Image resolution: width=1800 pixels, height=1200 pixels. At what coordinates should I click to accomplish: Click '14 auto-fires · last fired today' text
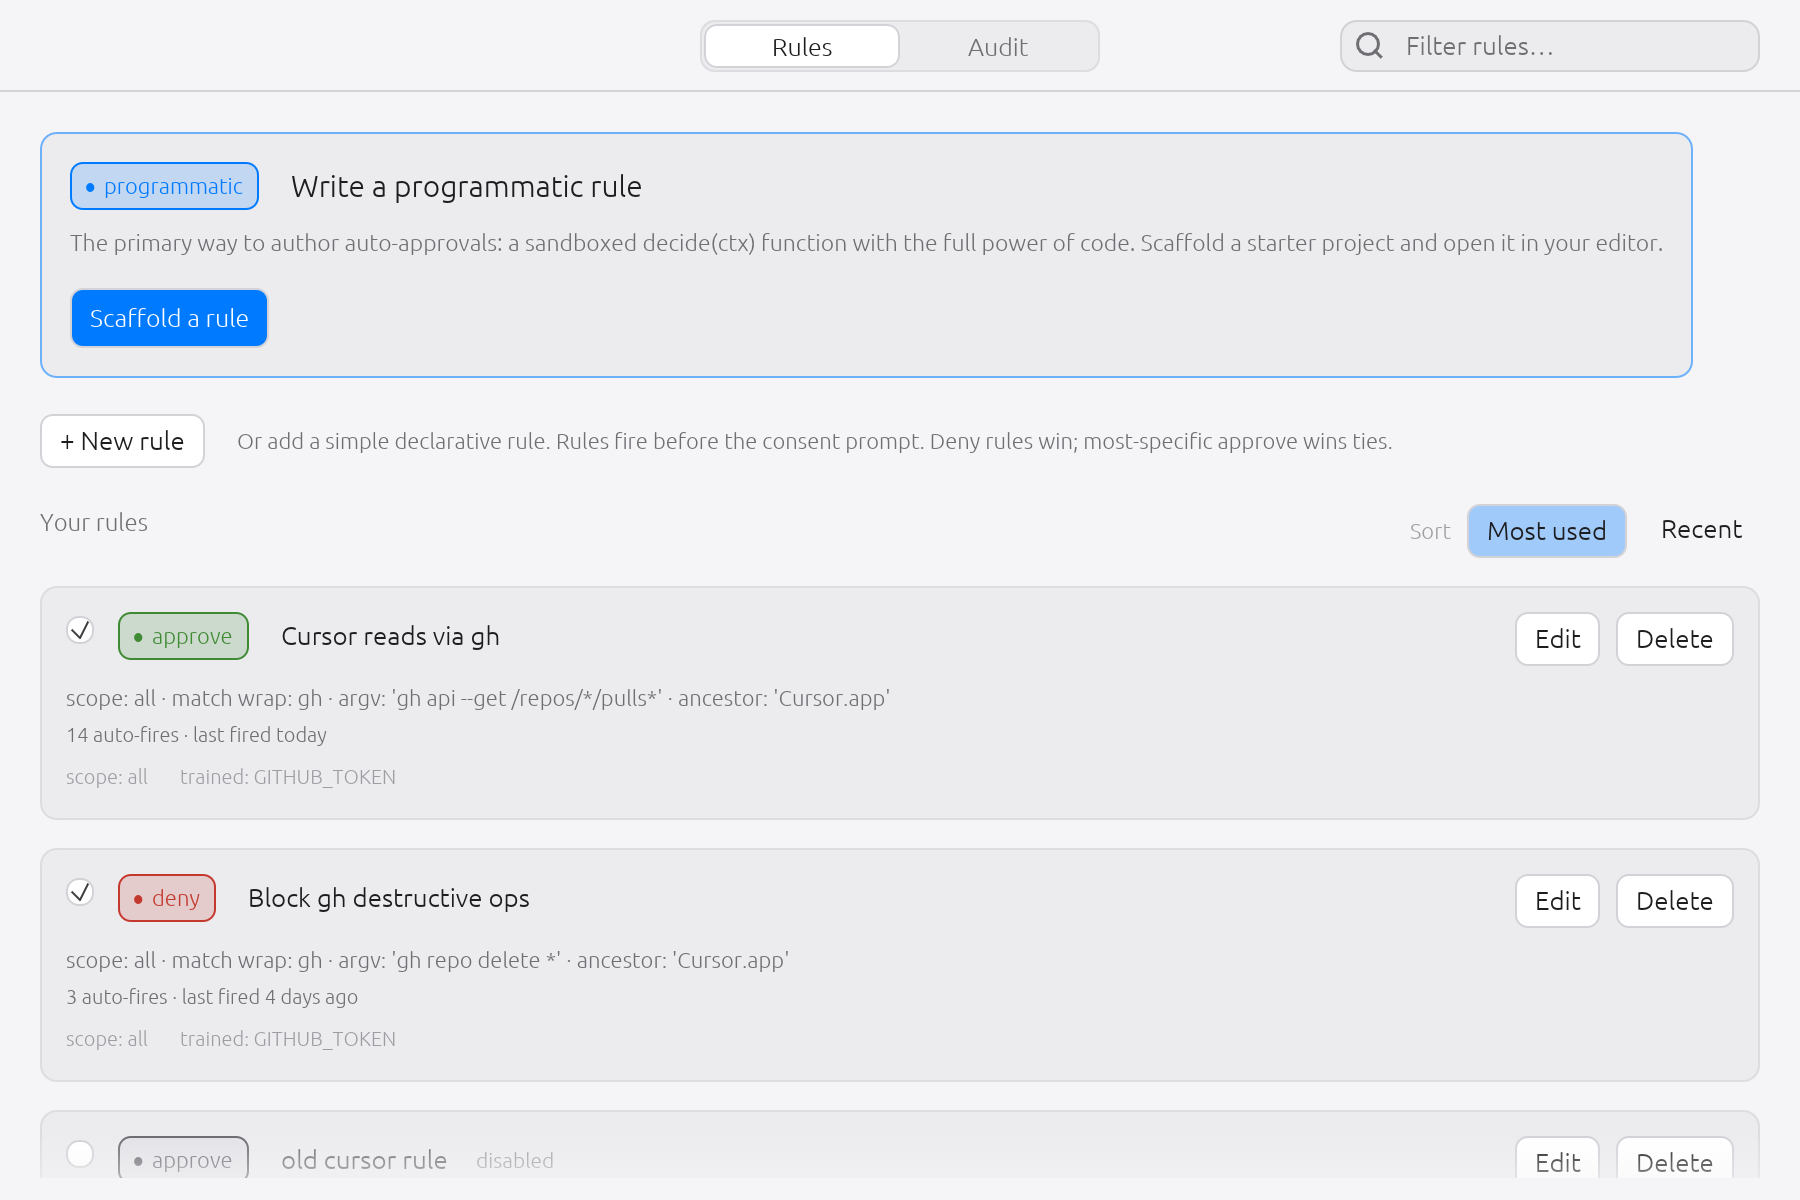(x=196, y=735)
